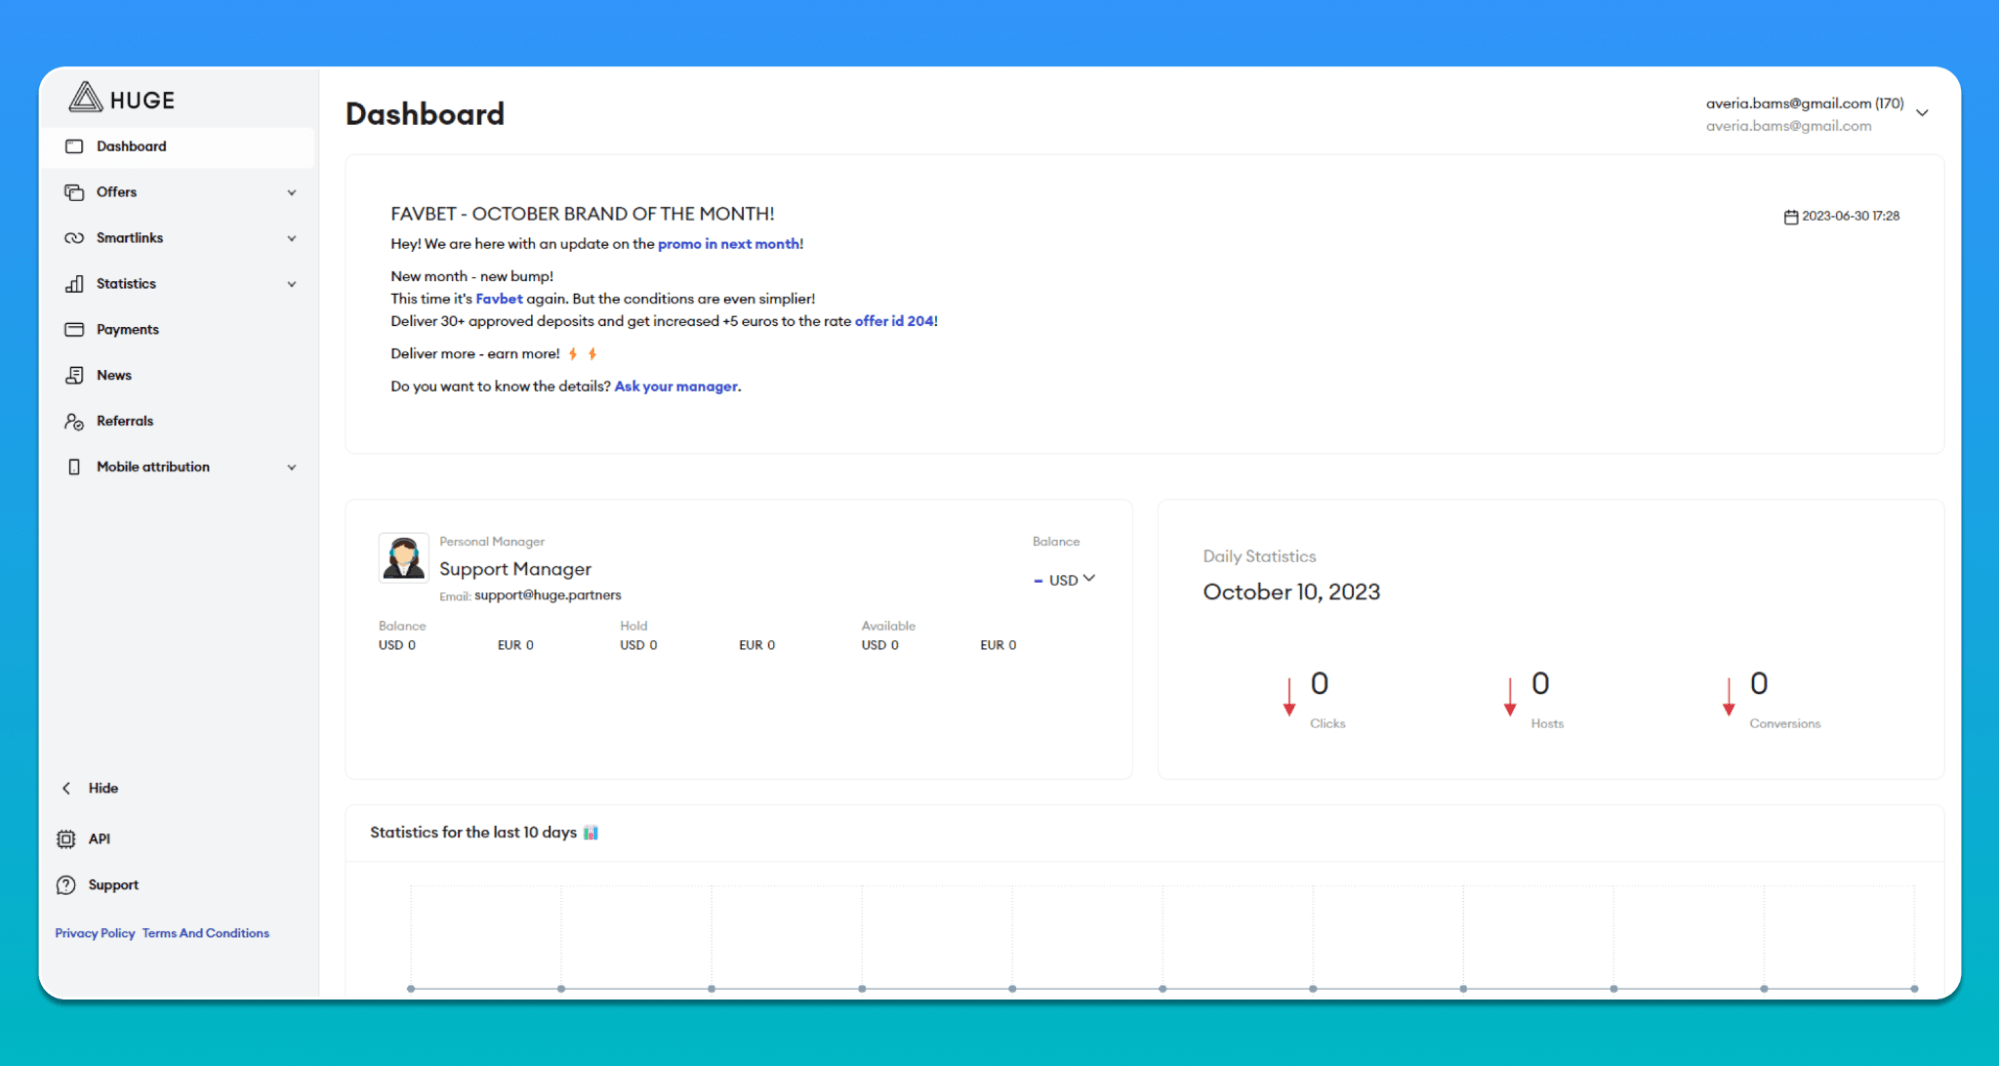
Task: Click the HUGE logo icon
Action: [x=86, y=98]
